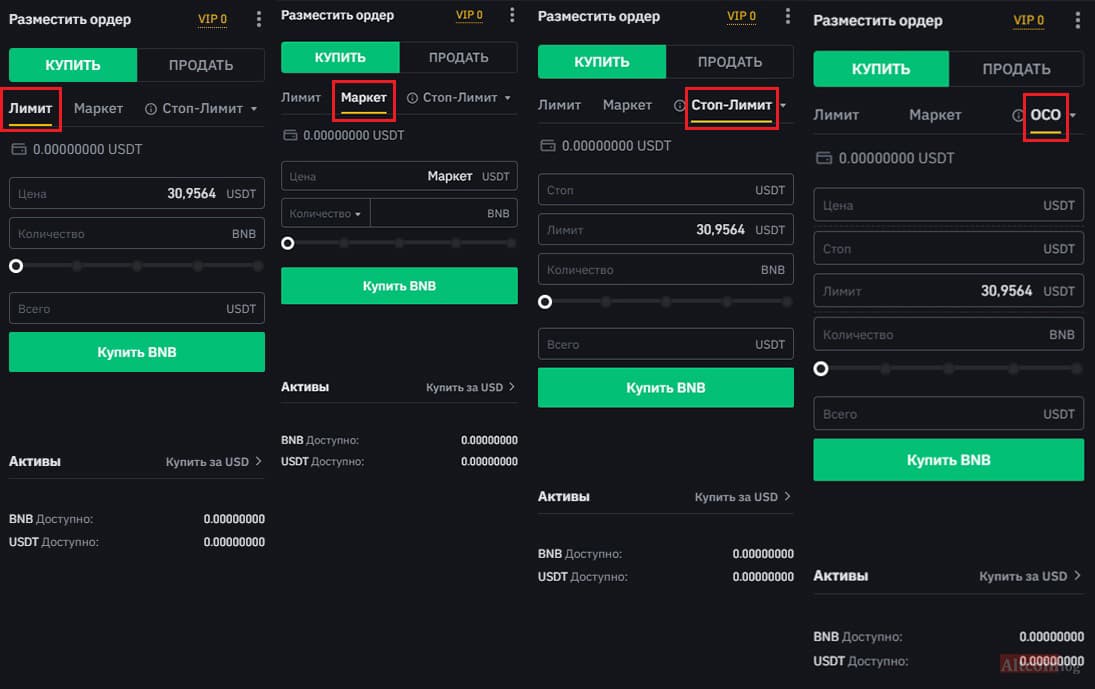This screenshot has width=1095, height=689.
Task: Expand Стоп-Лимит order type arrow in Market panel
Action: click(508, 98)
